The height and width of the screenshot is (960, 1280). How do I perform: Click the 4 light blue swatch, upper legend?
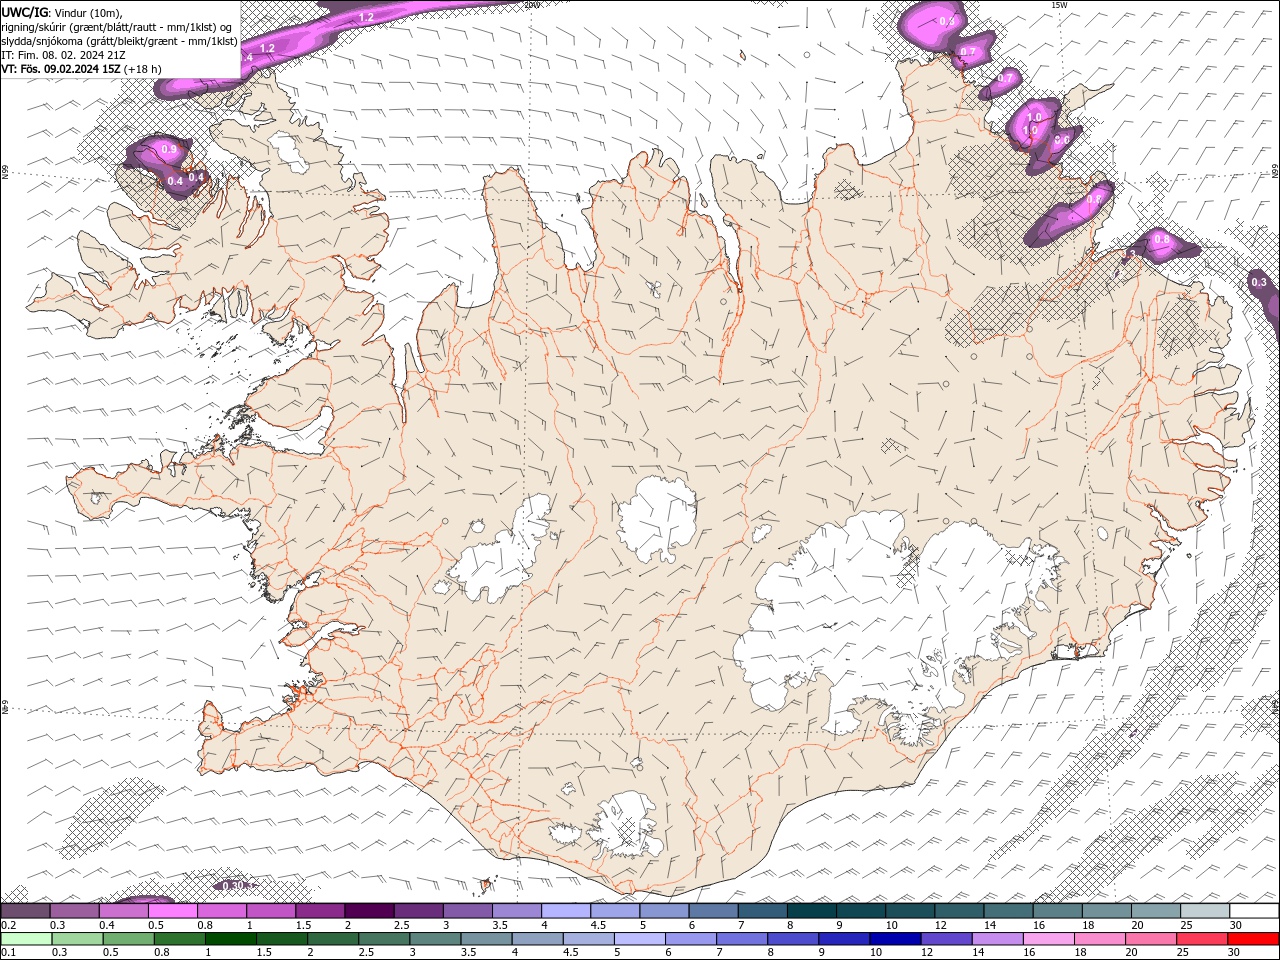[566, 911]
